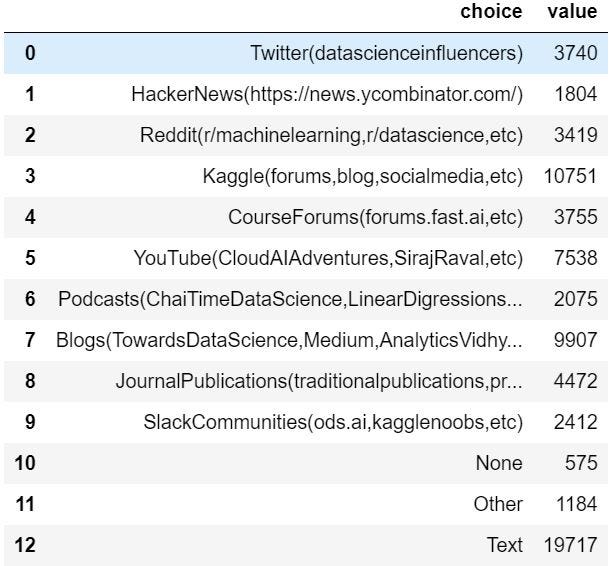Click the choice column header
The height and width of the screenshot is (566, 612).
(x=491, y=11)
